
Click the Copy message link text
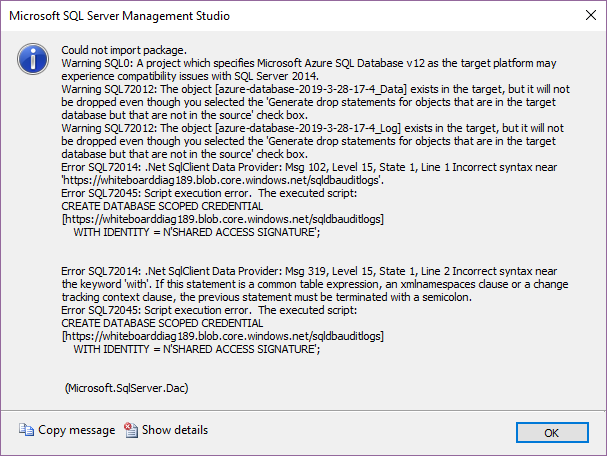76,430
